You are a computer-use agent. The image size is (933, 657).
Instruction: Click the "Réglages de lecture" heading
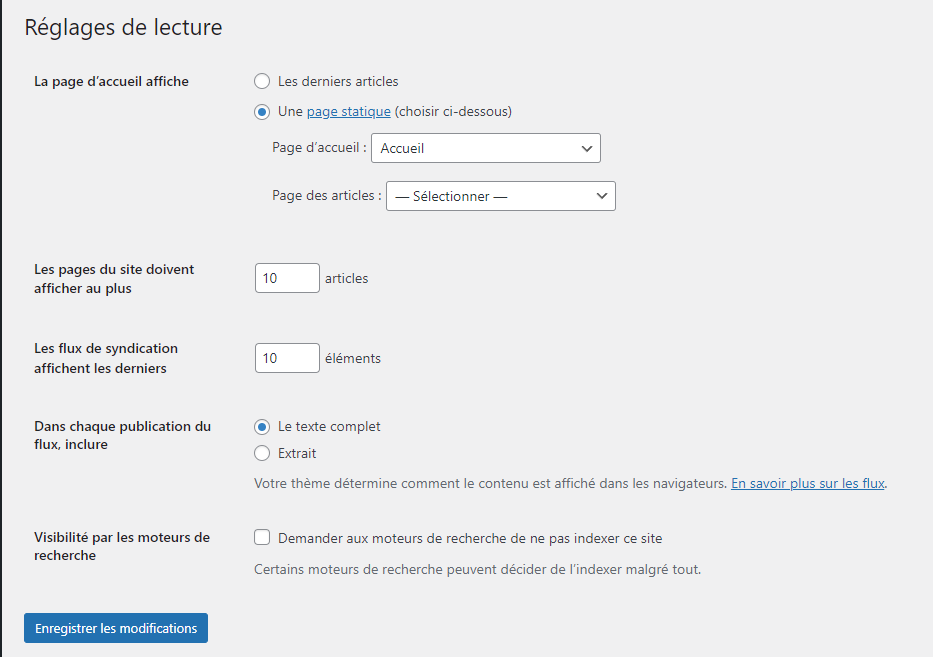coord(123,27)
